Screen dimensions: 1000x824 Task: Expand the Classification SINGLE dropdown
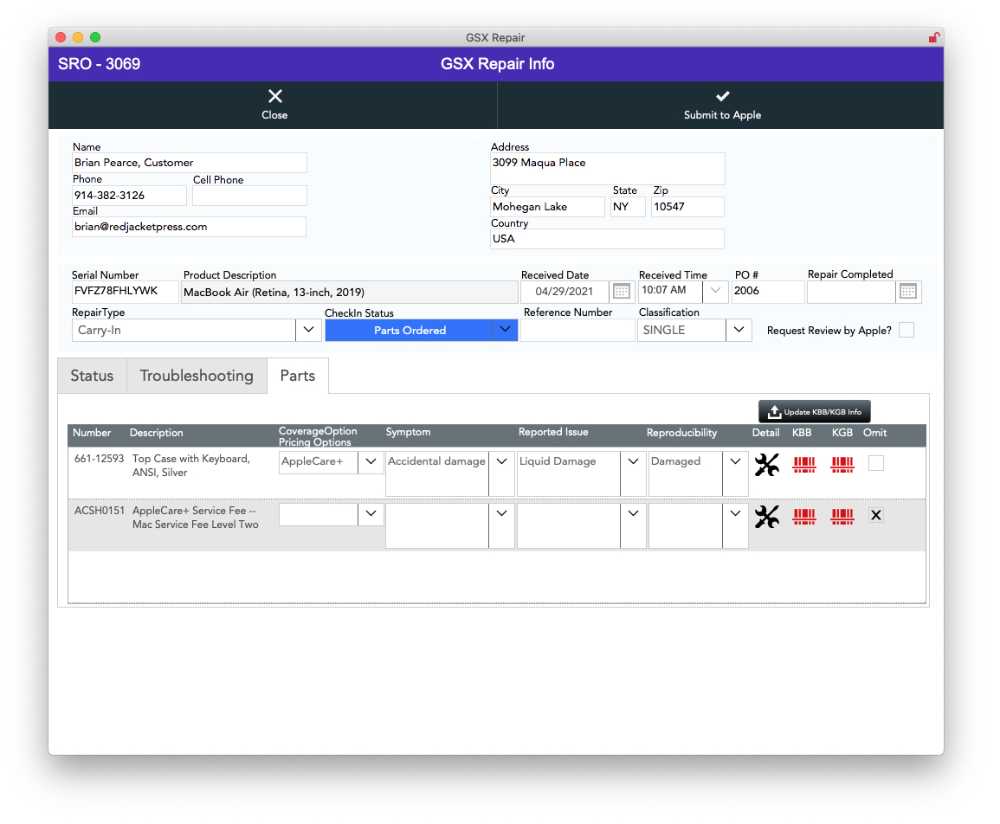click(739, 330)
